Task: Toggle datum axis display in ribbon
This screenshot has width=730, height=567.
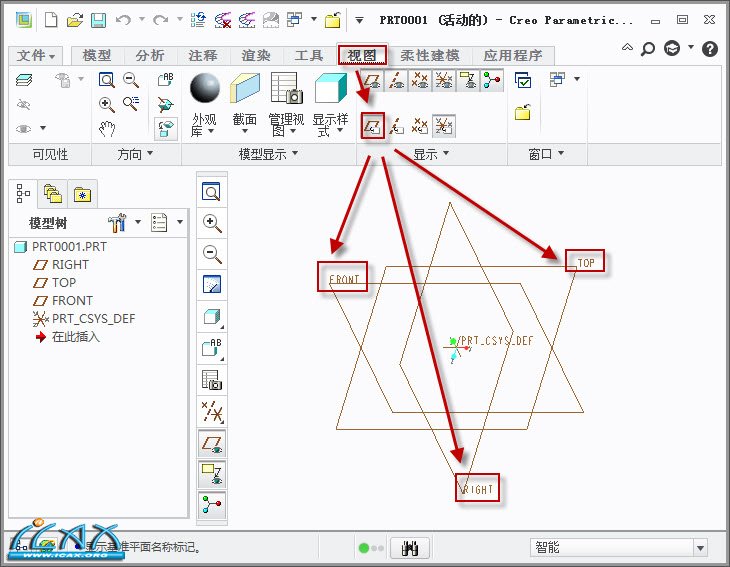Action: pos(396,80)
